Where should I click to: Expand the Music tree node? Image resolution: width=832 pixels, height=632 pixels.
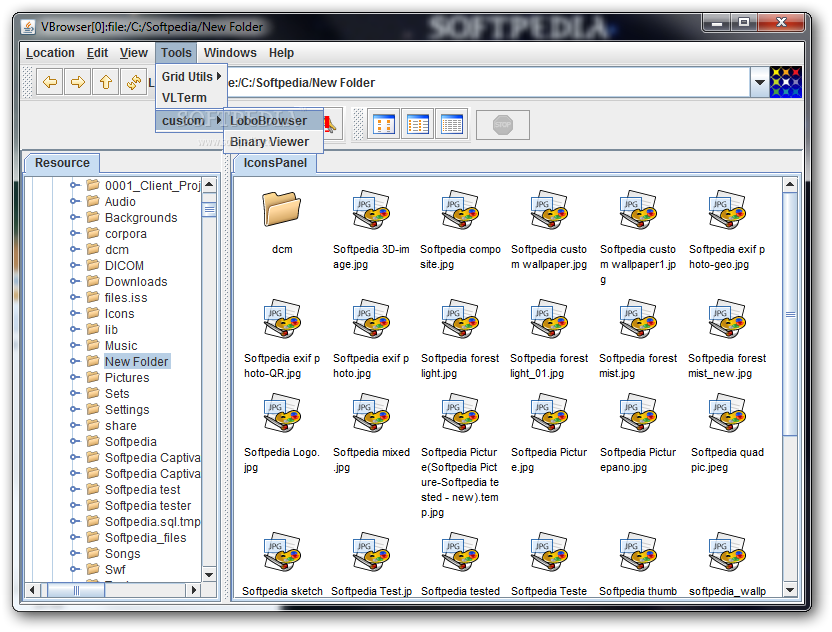75,345
